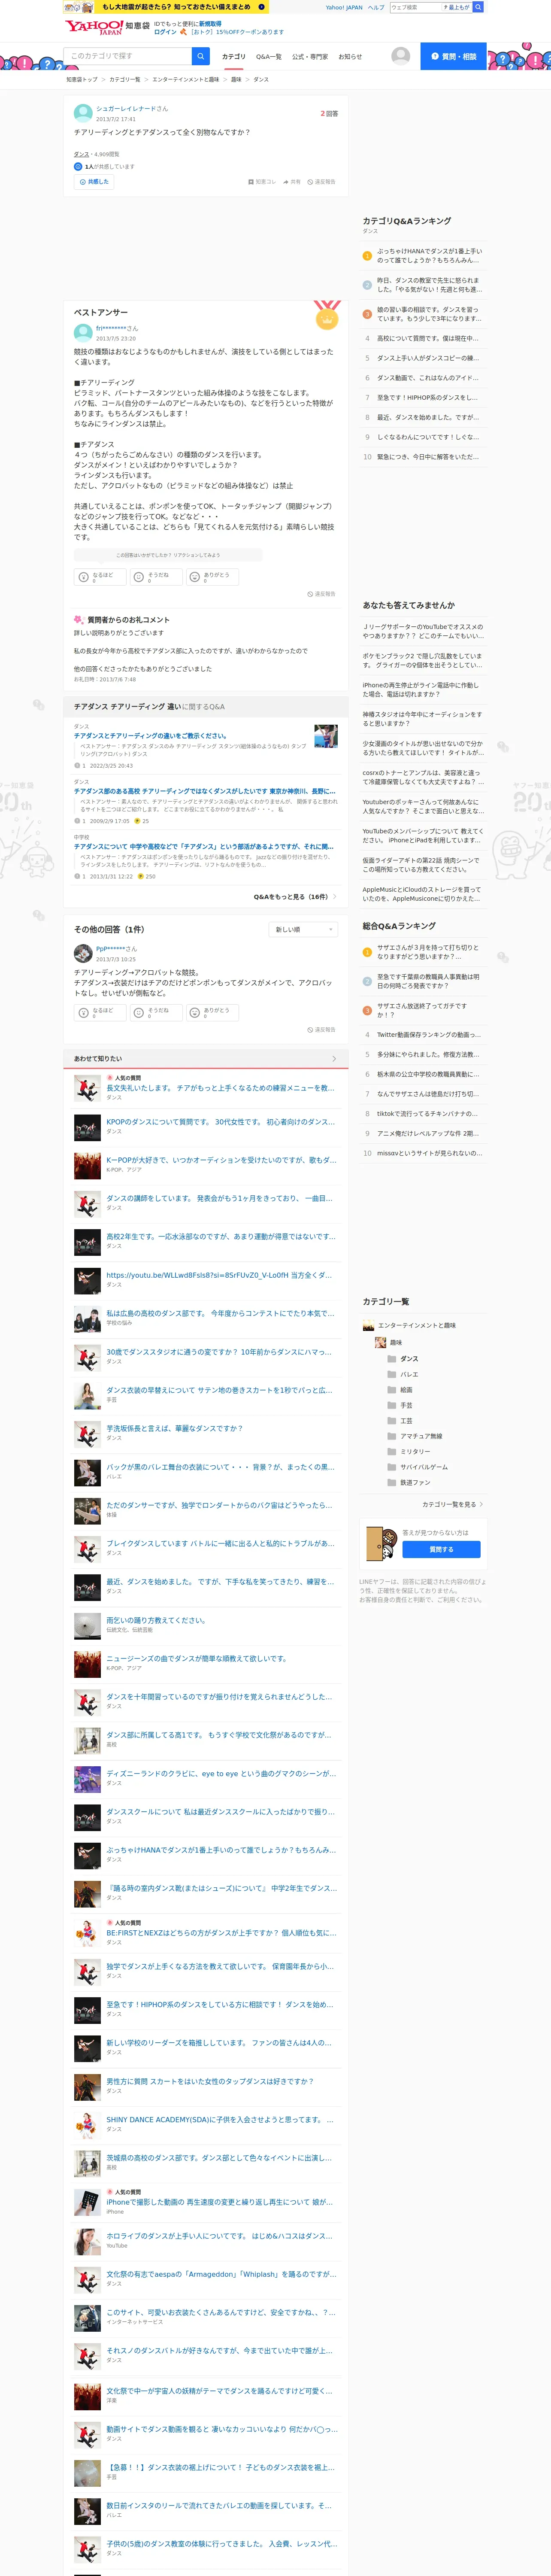Go to エンターテインメントと趣味 breadcrumb
The width and height of the screenshot is (551, 2576).
185,79
